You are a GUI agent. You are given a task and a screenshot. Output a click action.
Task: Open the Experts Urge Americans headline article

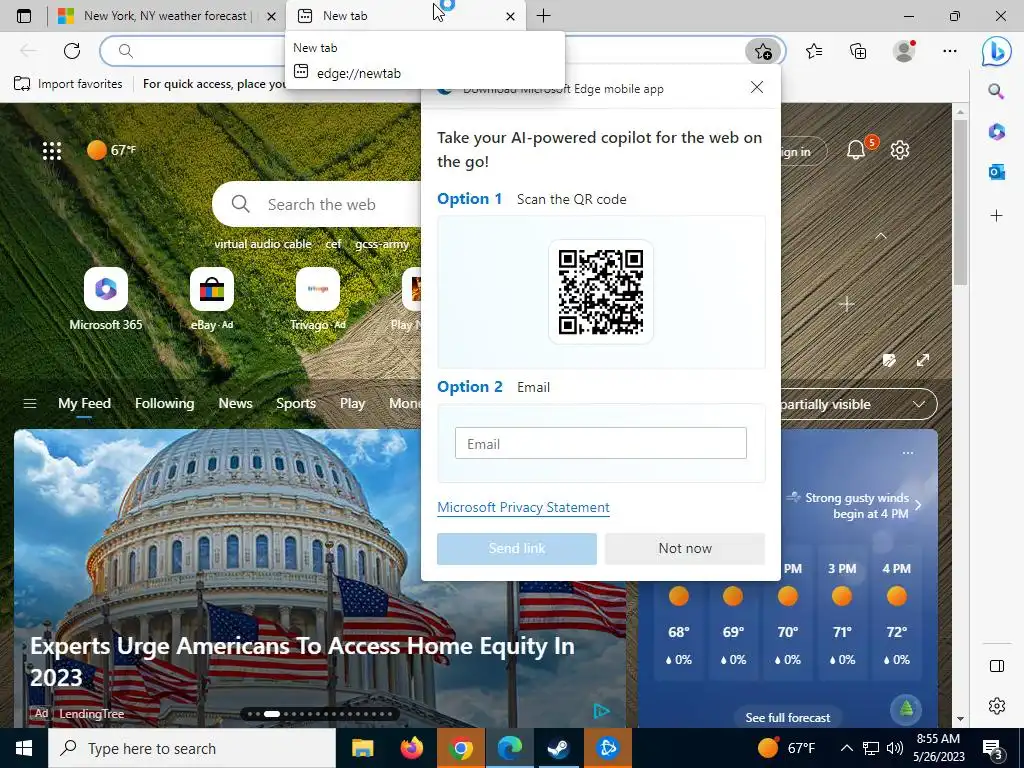[x=302, y=661]
